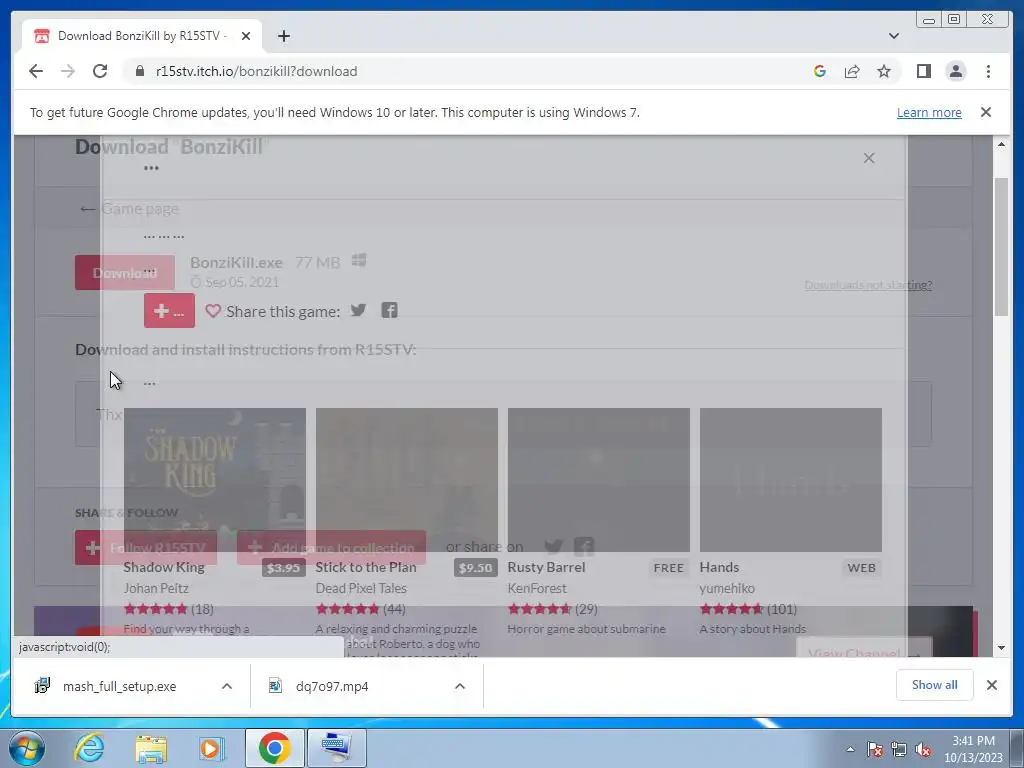
Task: Open Windows Media Player from taskbar
Action: [211, 748]
